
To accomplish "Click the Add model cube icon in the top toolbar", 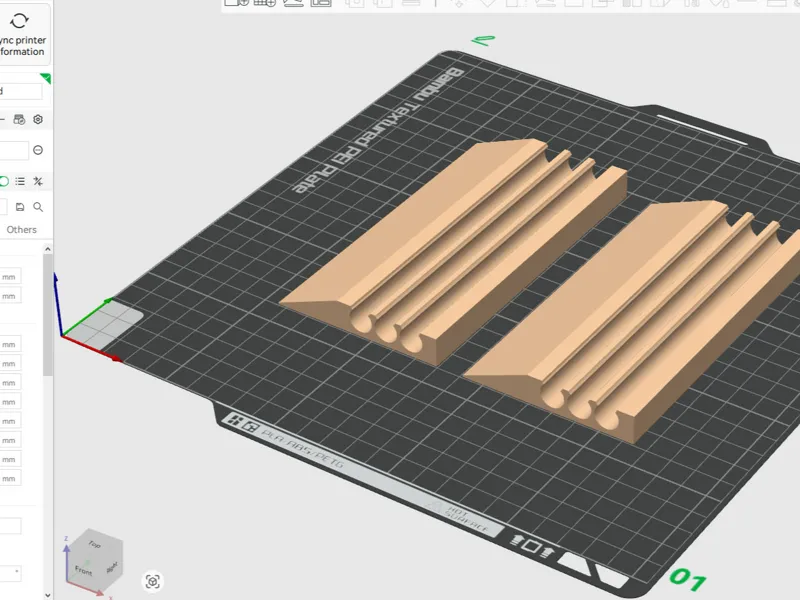I will click(x=237, y=3).
